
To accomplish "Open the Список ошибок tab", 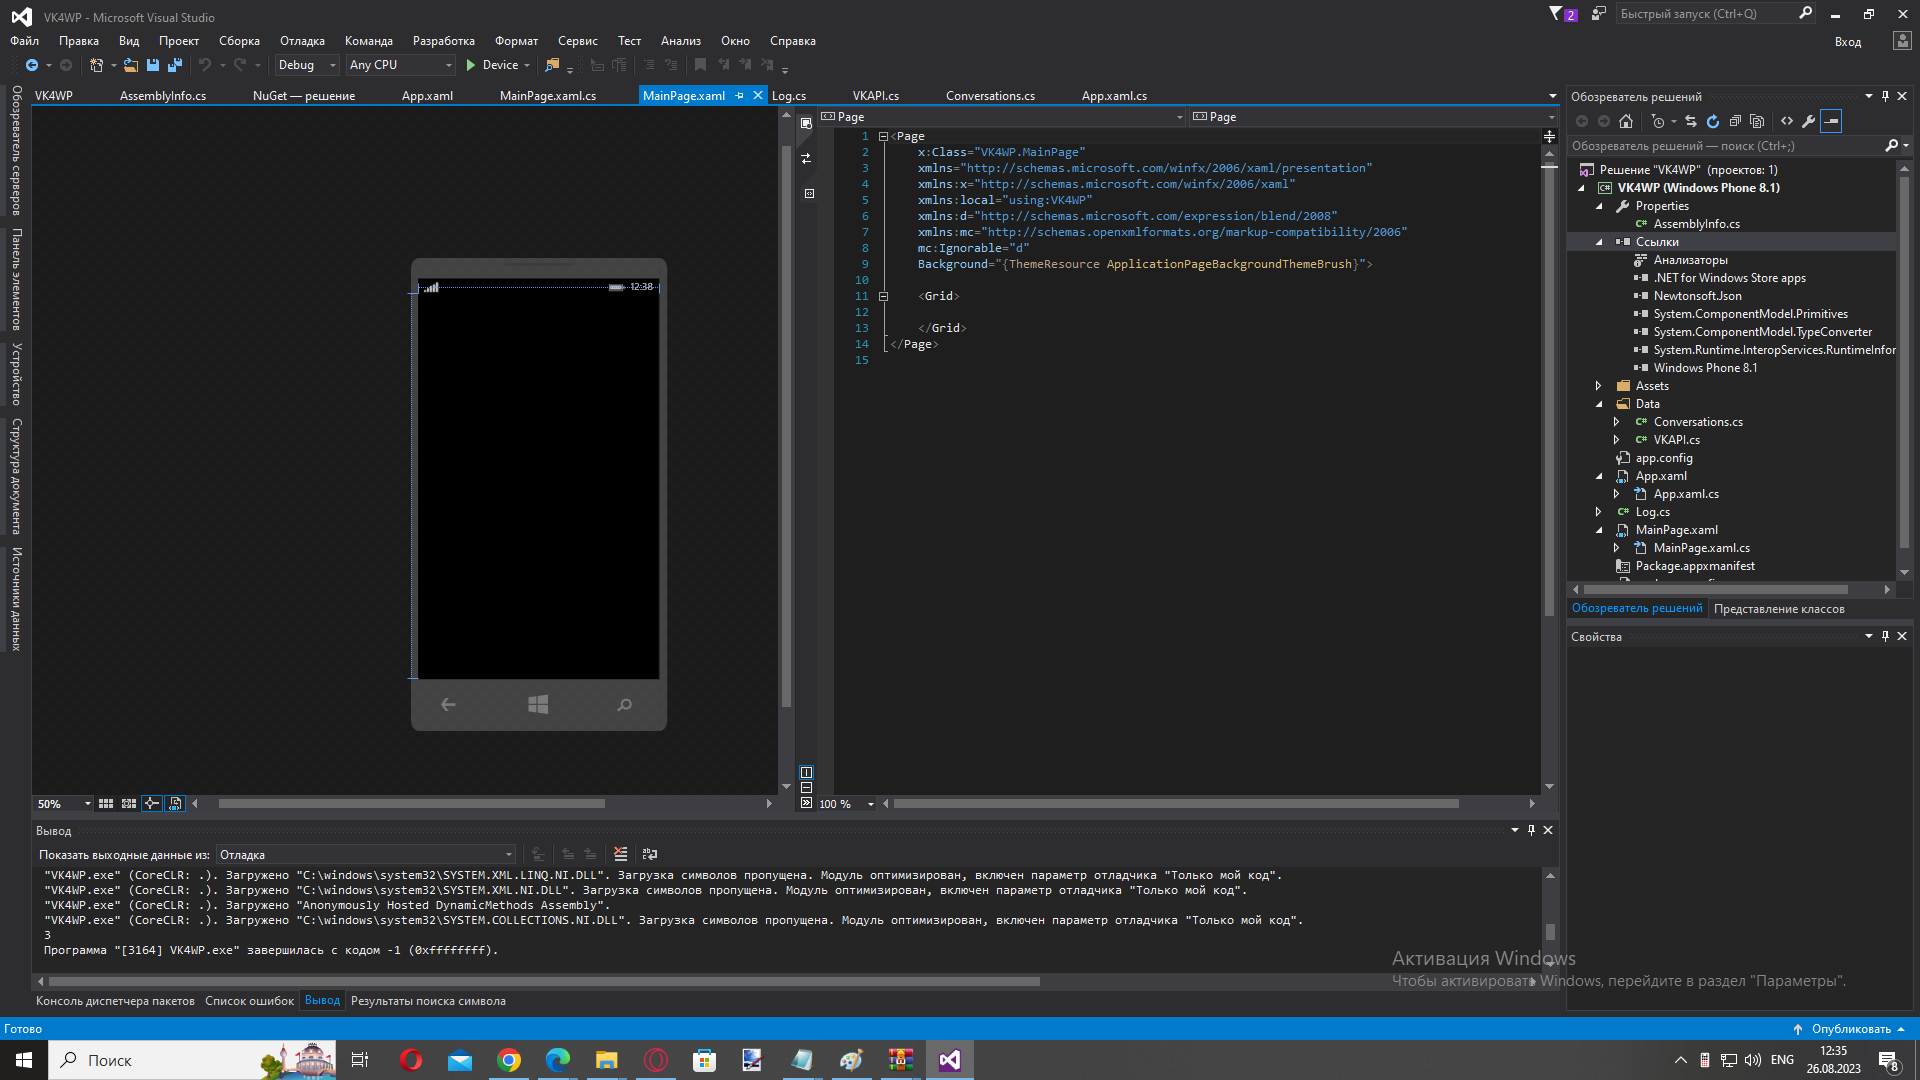I will pos(249,1001).
